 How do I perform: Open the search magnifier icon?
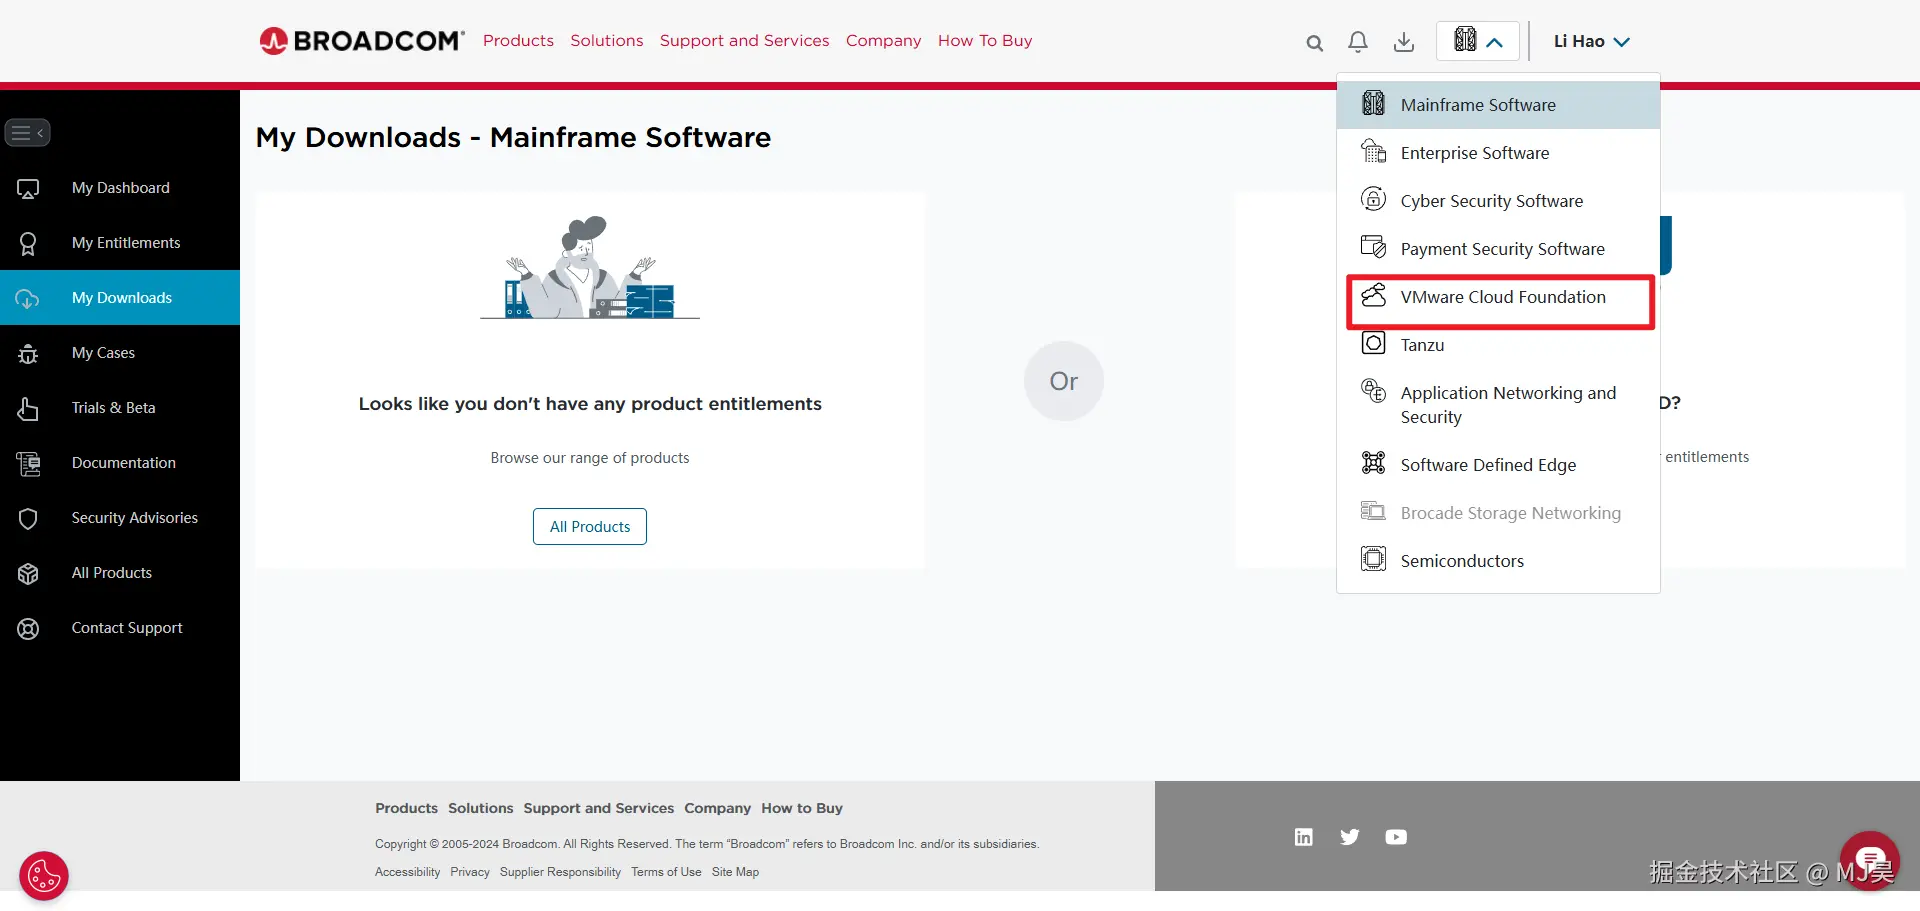pos(1314,42)
